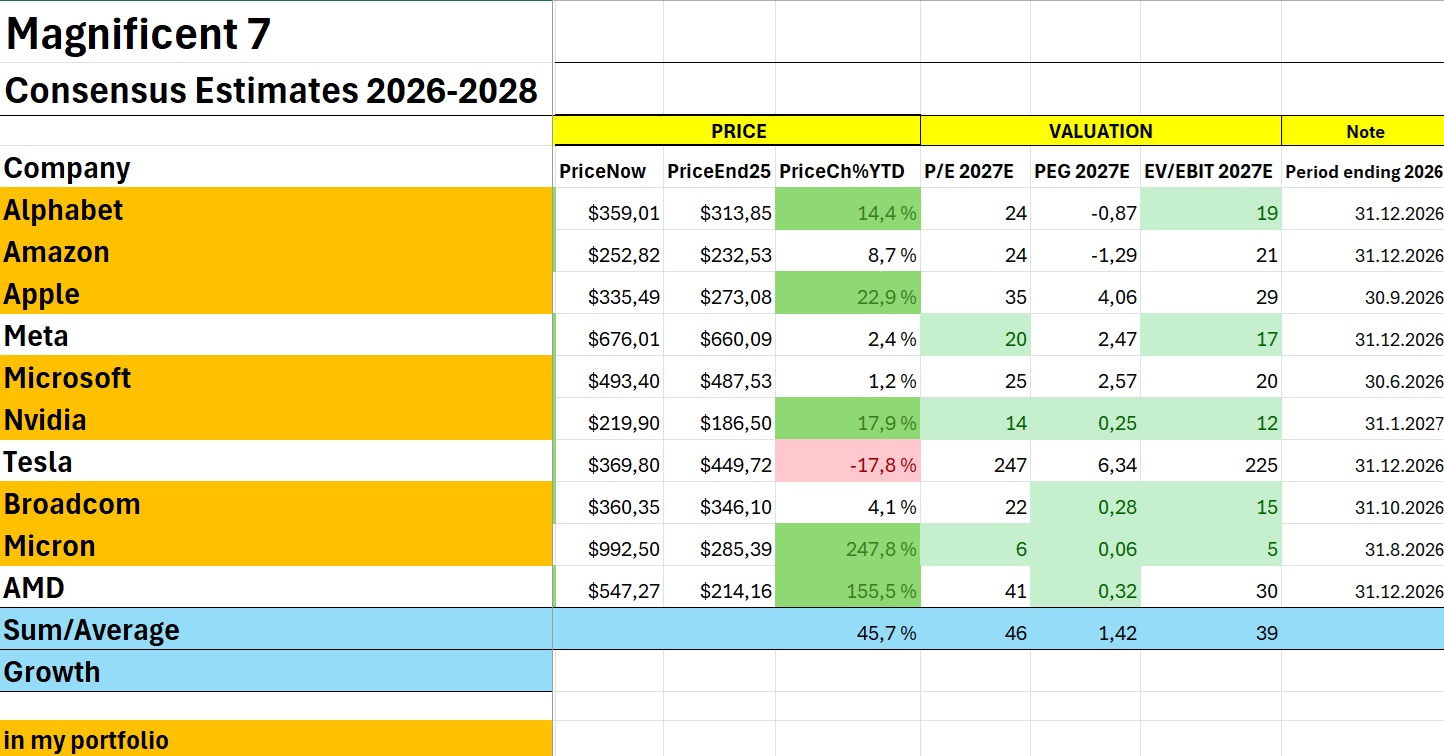Click the yellow Note header cell
The image size is (1444, 756).
1363,131
